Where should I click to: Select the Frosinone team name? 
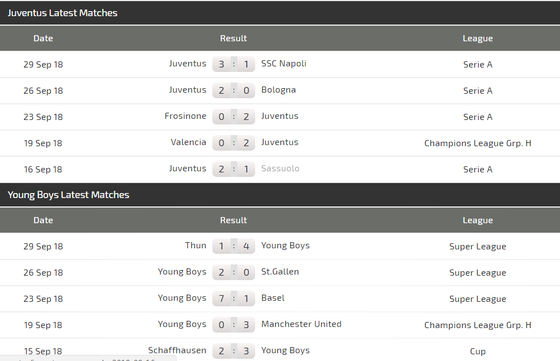185,116
